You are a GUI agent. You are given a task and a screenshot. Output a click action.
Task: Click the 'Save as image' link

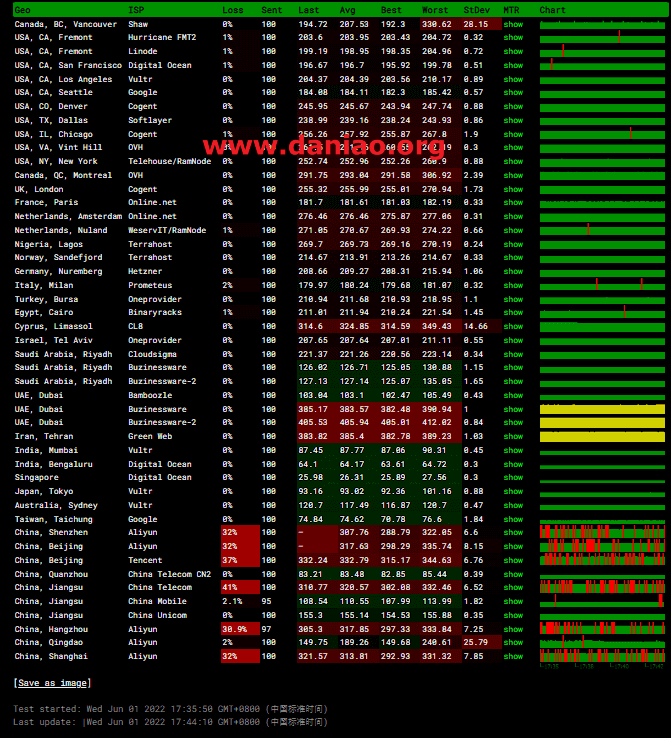pos(52,683)
